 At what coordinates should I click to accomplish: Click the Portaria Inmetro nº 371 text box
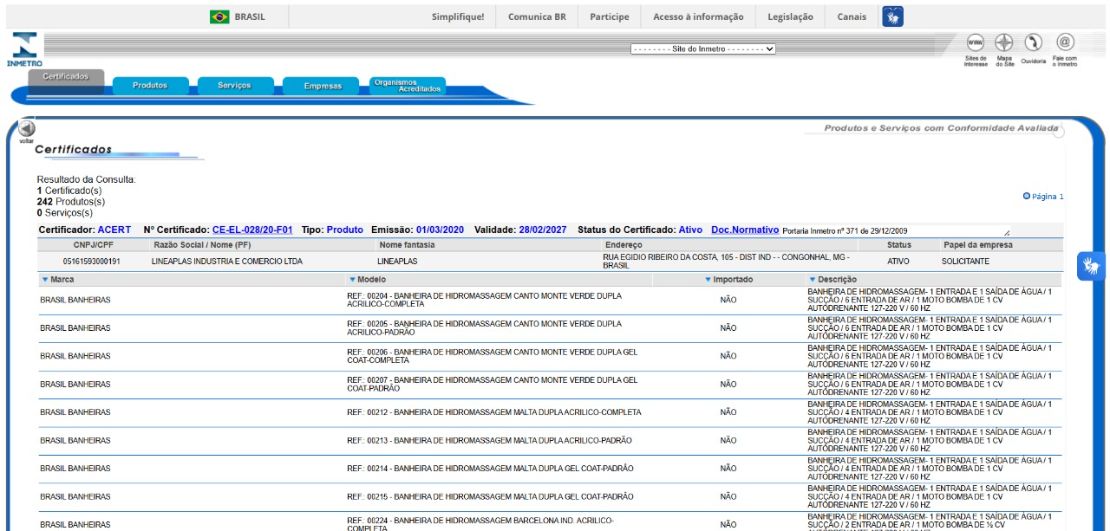(896, 231)
